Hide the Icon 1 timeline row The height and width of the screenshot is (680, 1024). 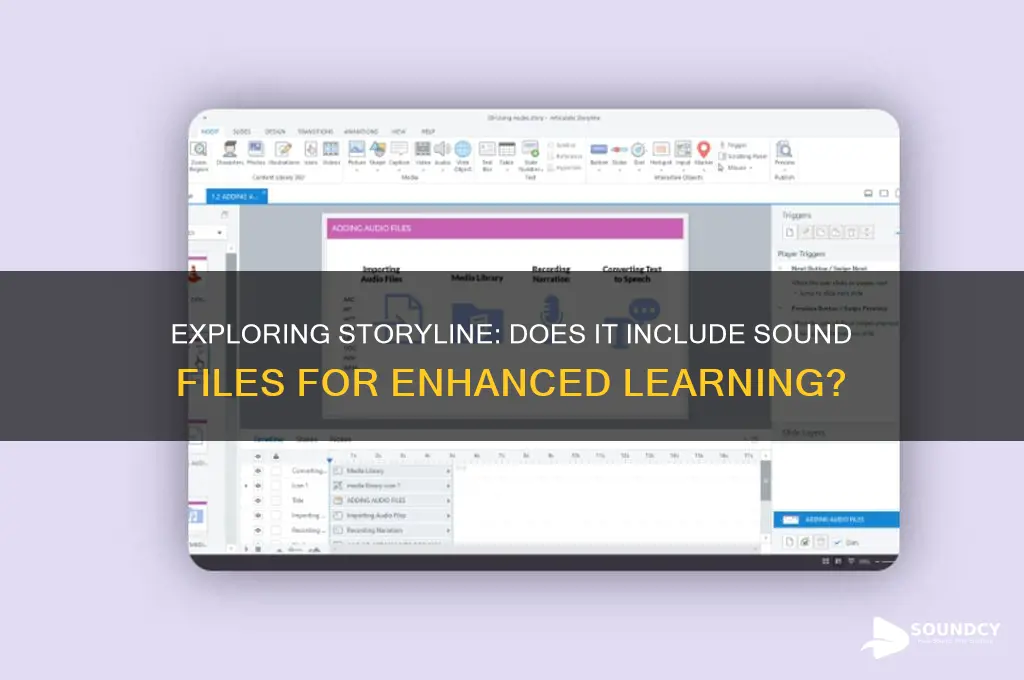click(x=258, y=485)
